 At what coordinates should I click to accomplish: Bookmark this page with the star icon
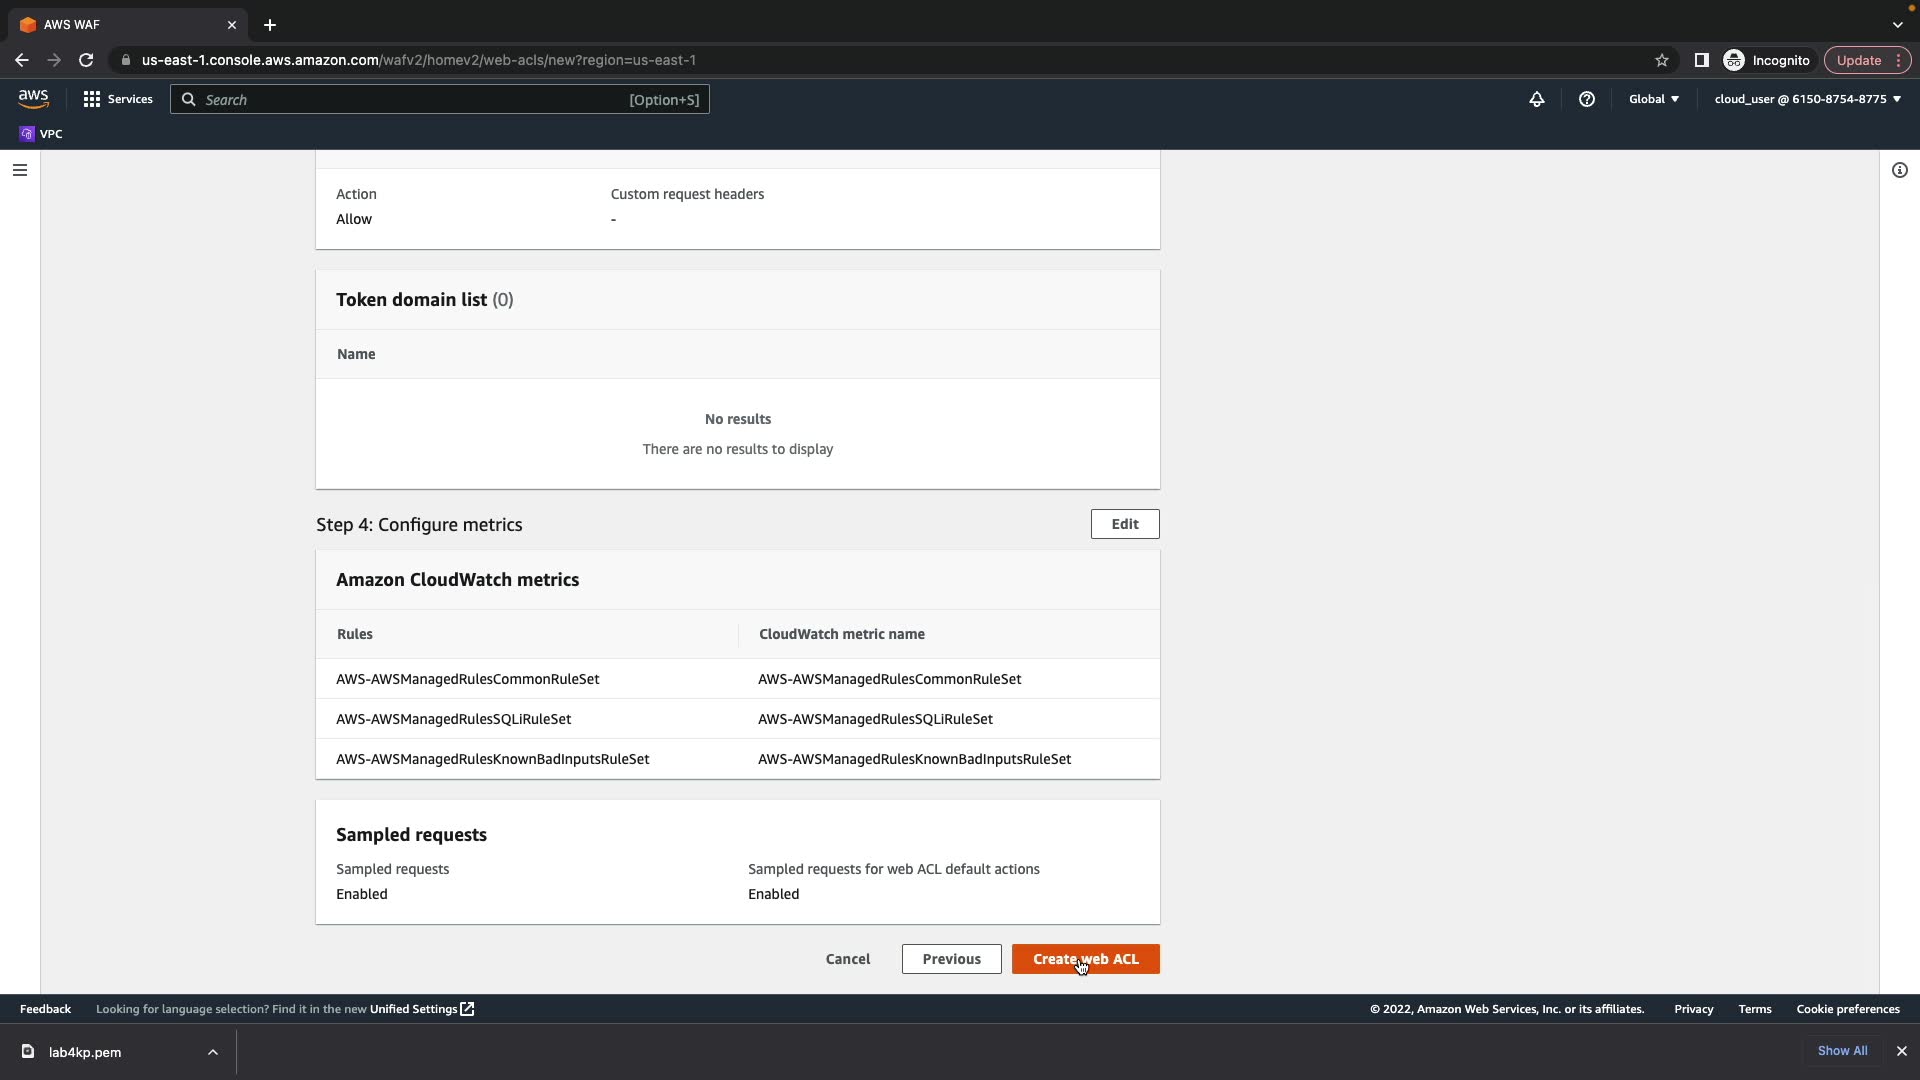(x=1661, y=60)
